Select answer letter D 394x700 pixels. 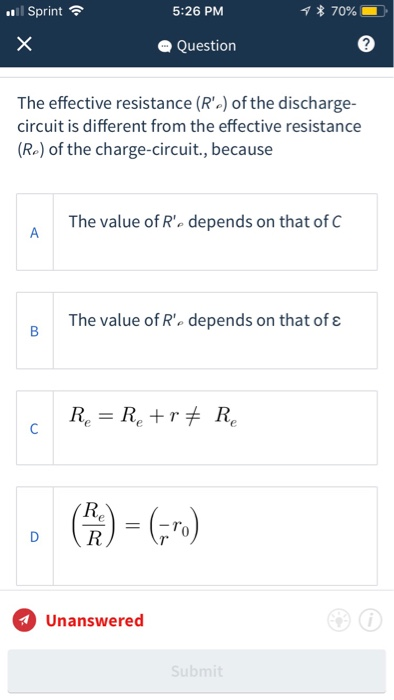pyautogui.click(x=34, y=537)
